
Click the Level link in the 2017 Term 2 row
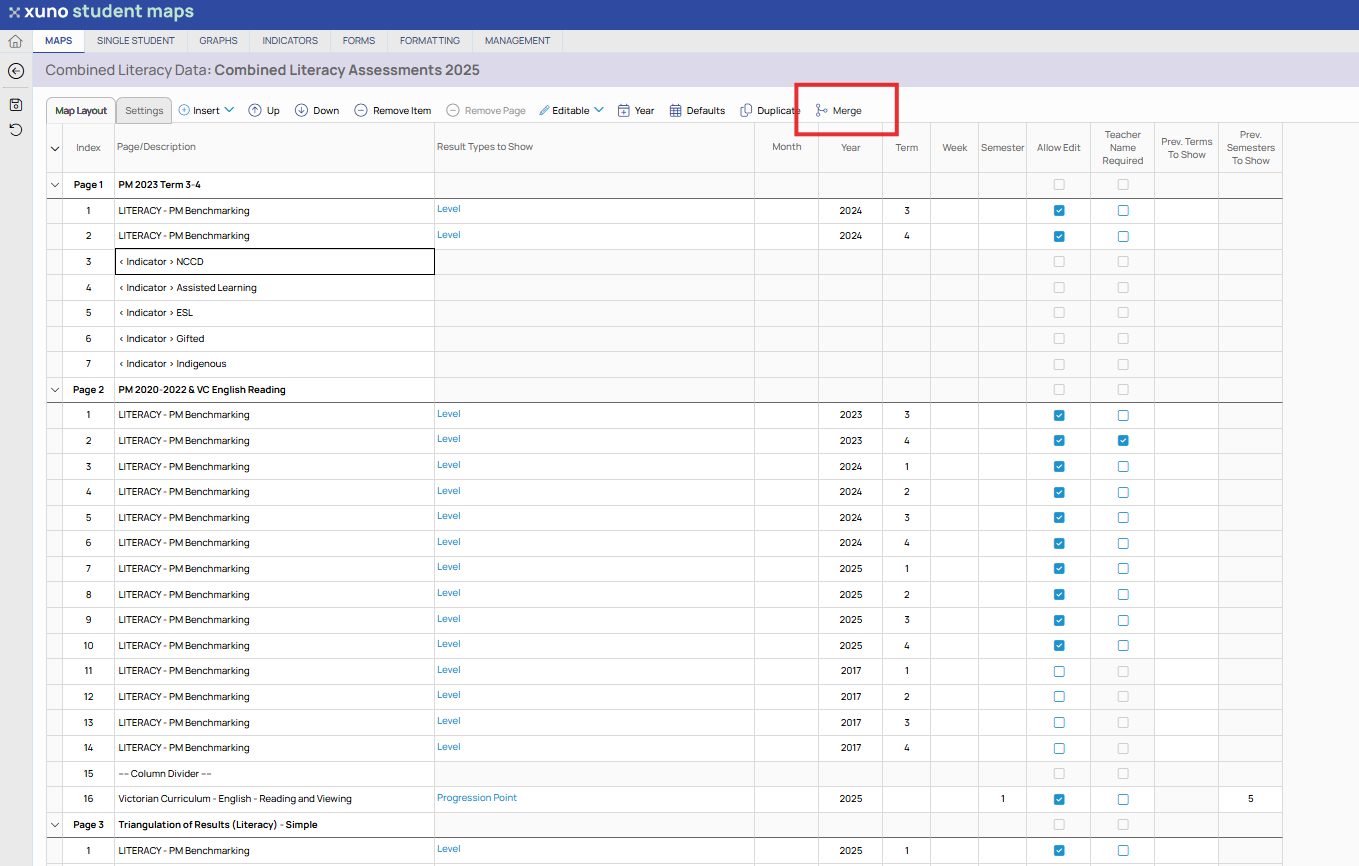[x=449, y=695]
